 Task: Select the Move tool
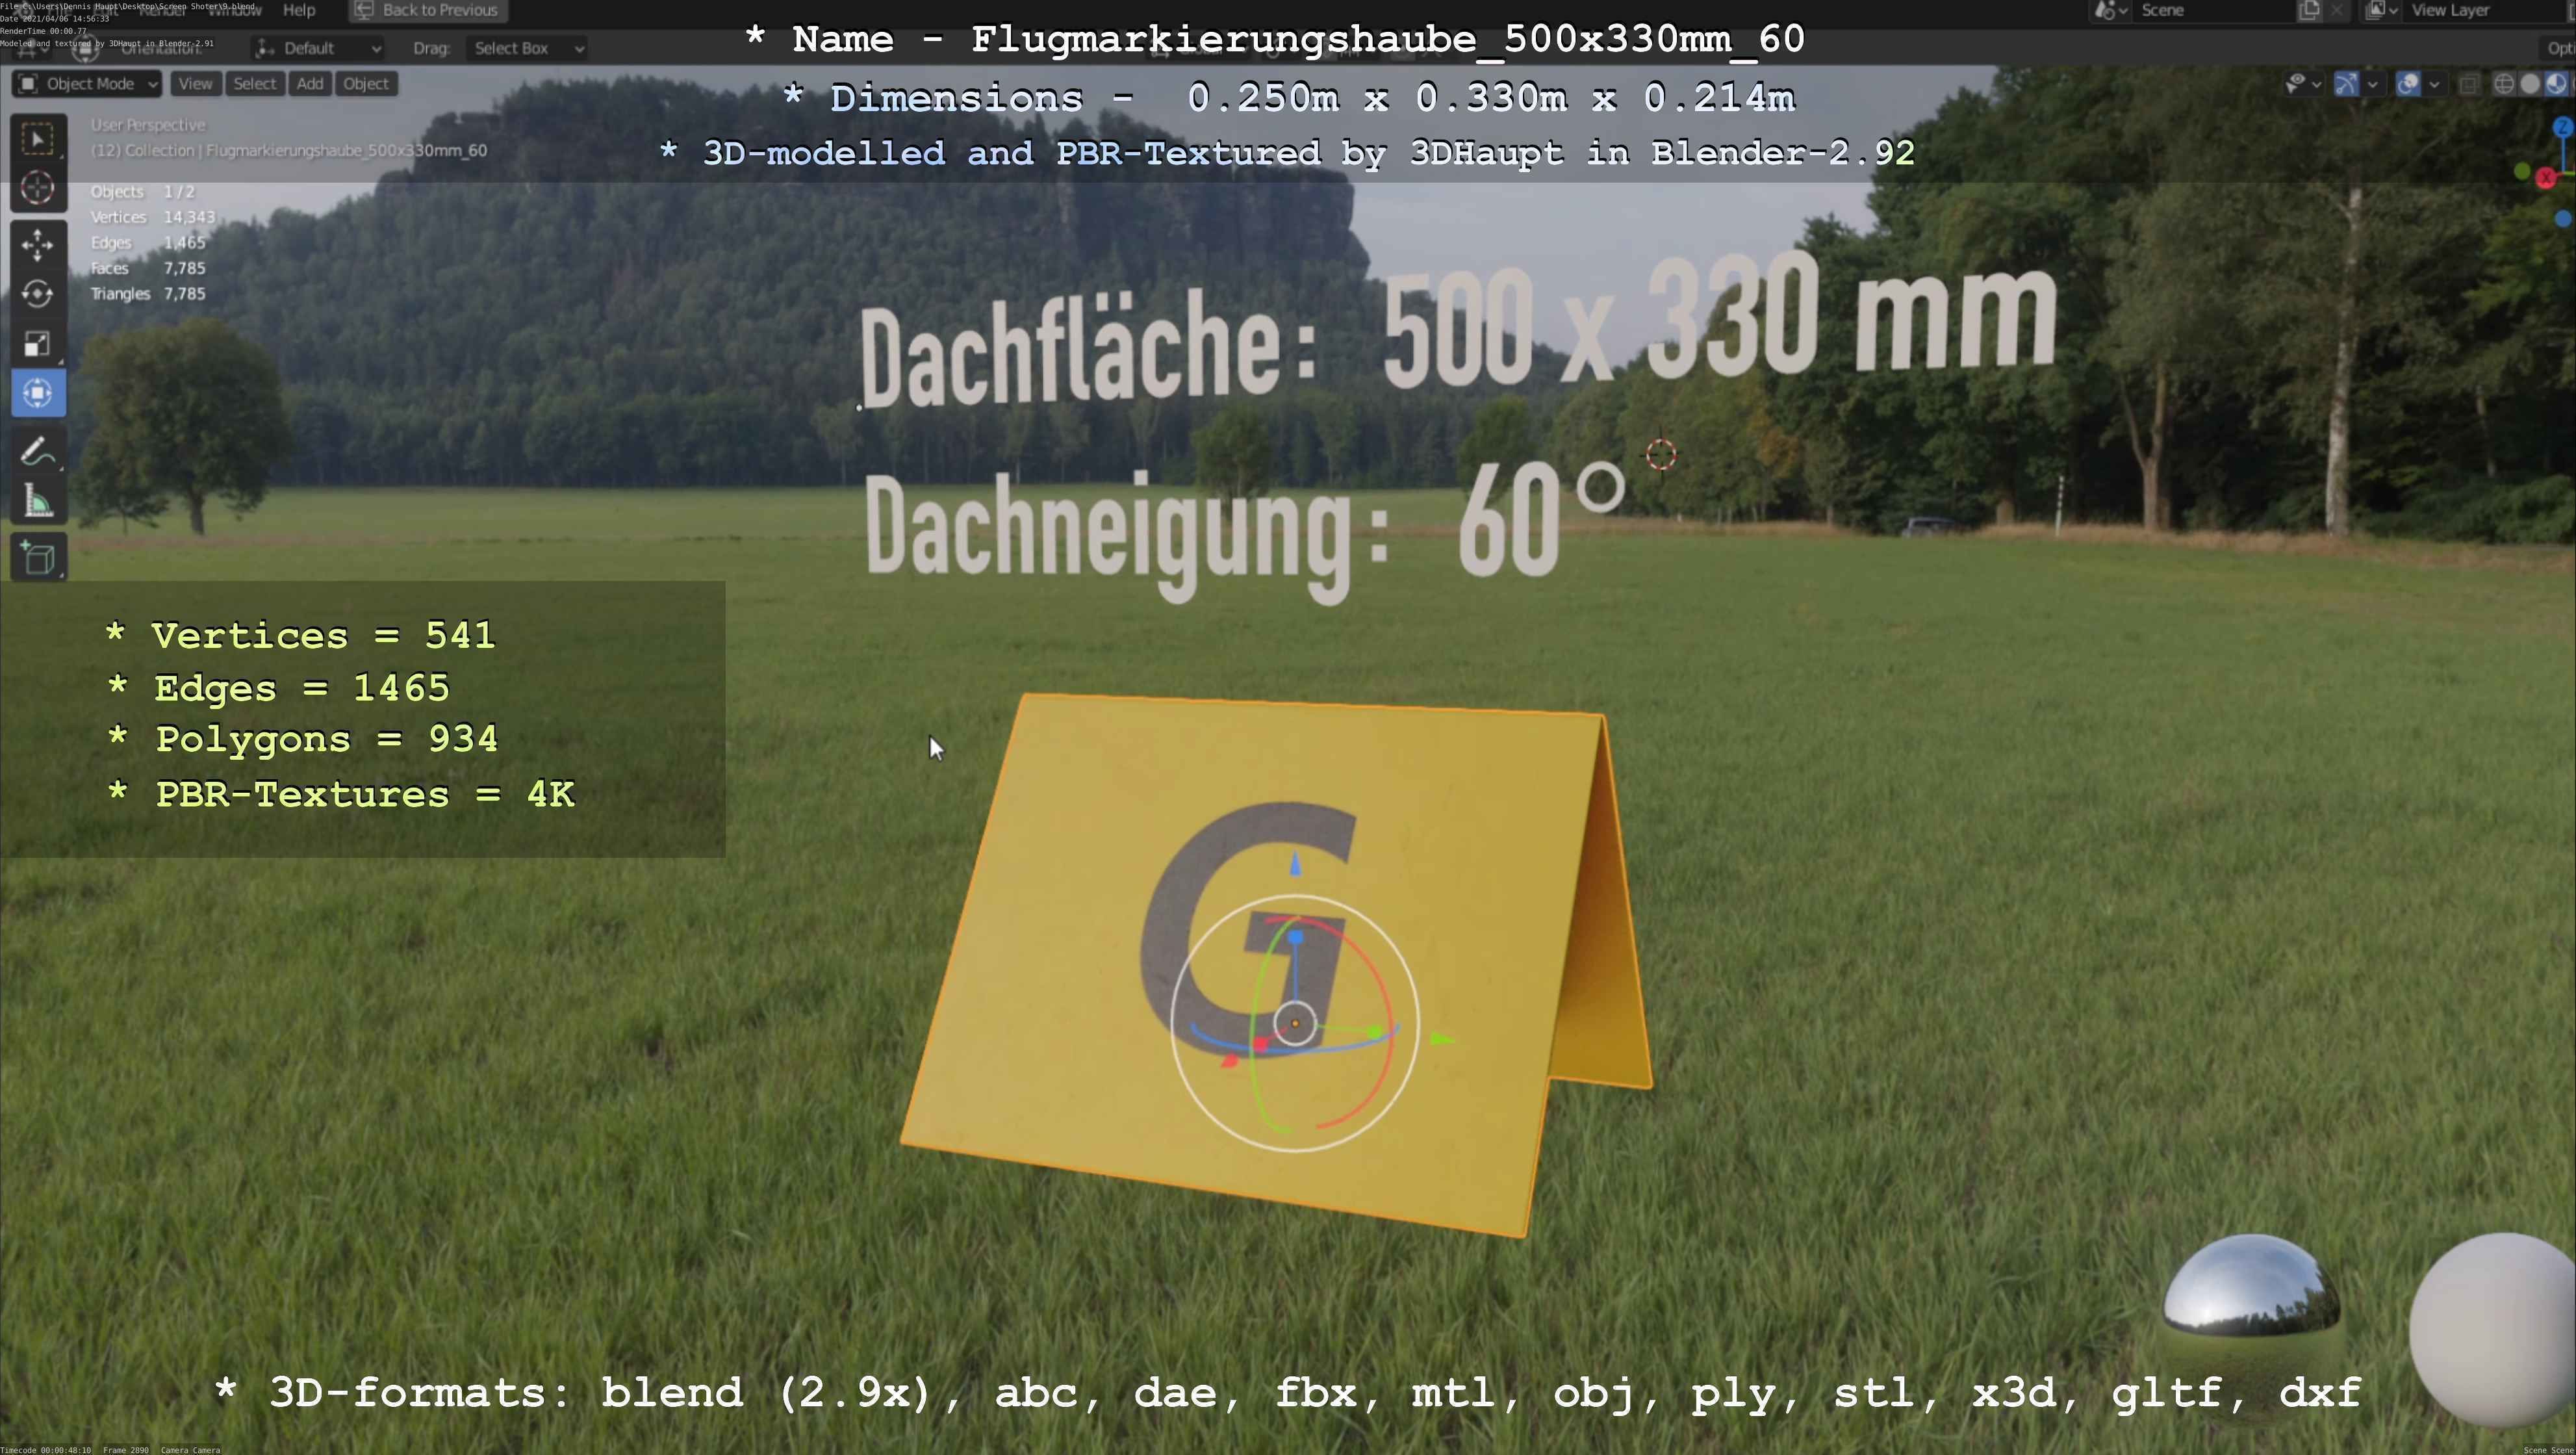click(x=38, y=245)
